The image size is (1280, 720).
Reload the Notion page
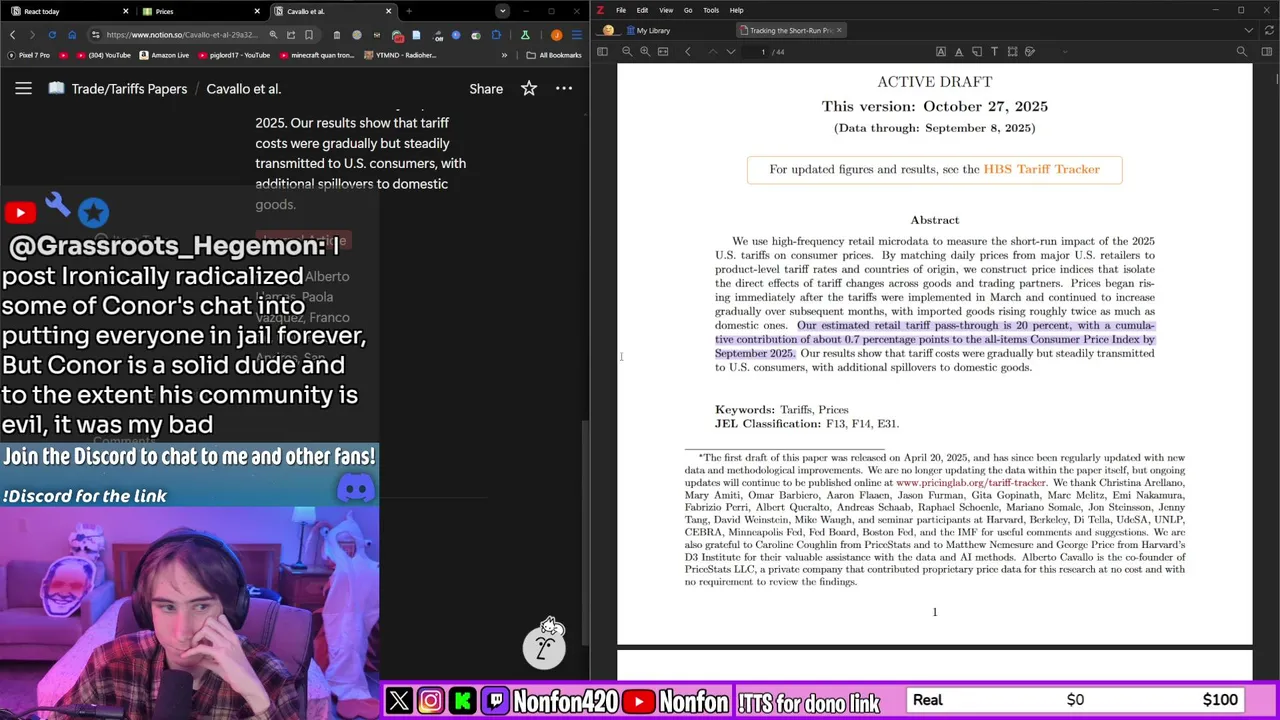point(52,35)
